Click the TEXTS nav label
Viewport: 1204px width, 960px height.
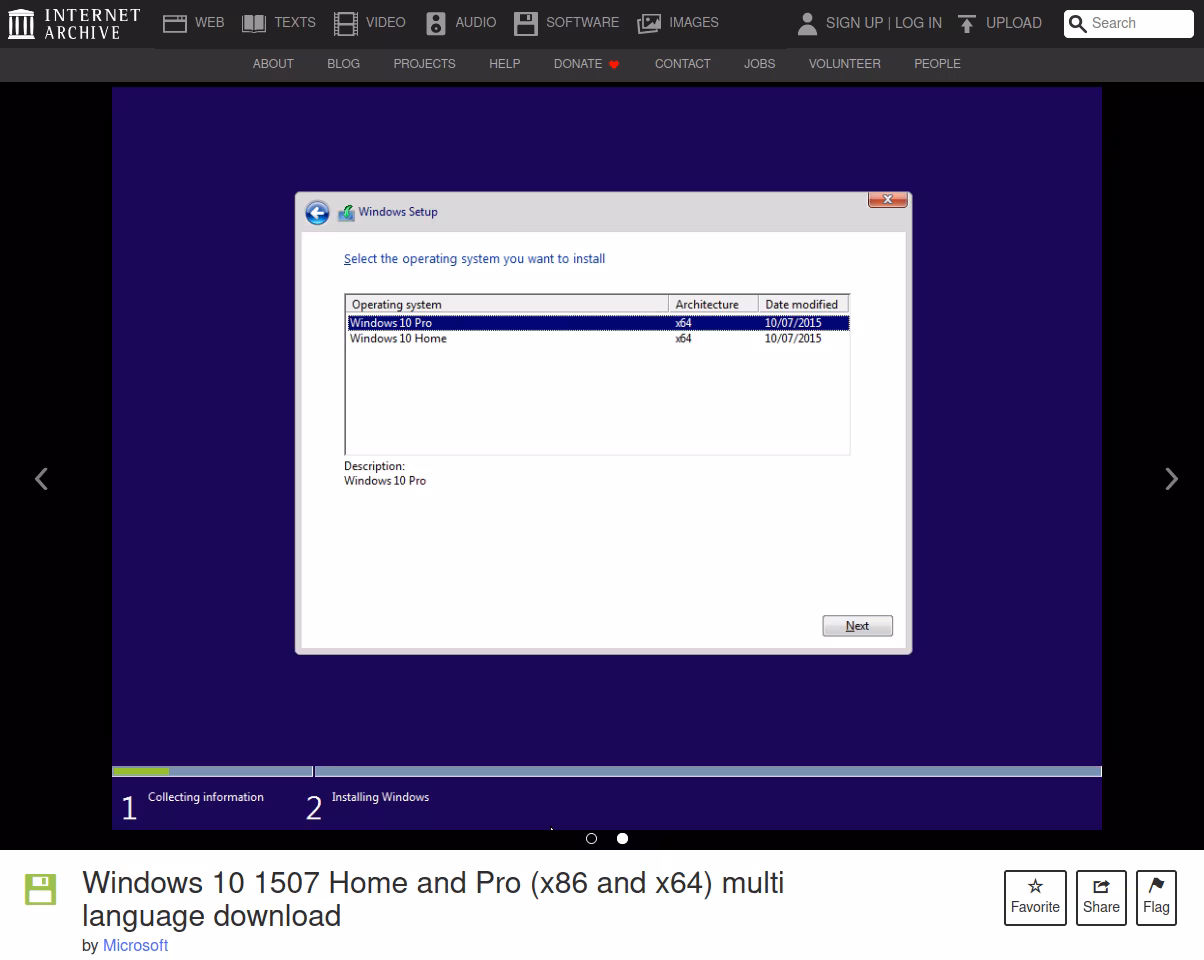295,23
